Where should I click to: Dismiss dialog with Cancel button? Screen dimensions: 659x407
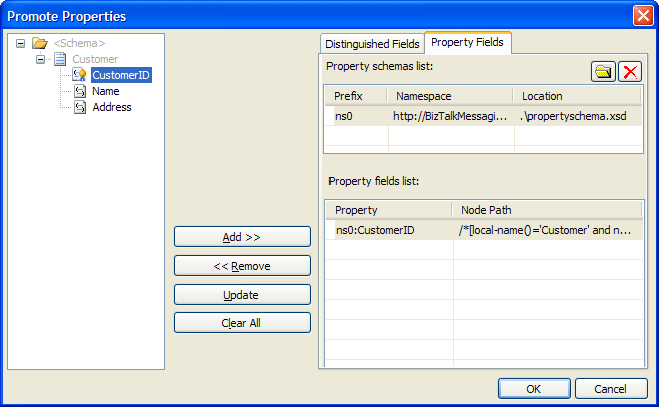pyautogui.click(x=611, y=388)
